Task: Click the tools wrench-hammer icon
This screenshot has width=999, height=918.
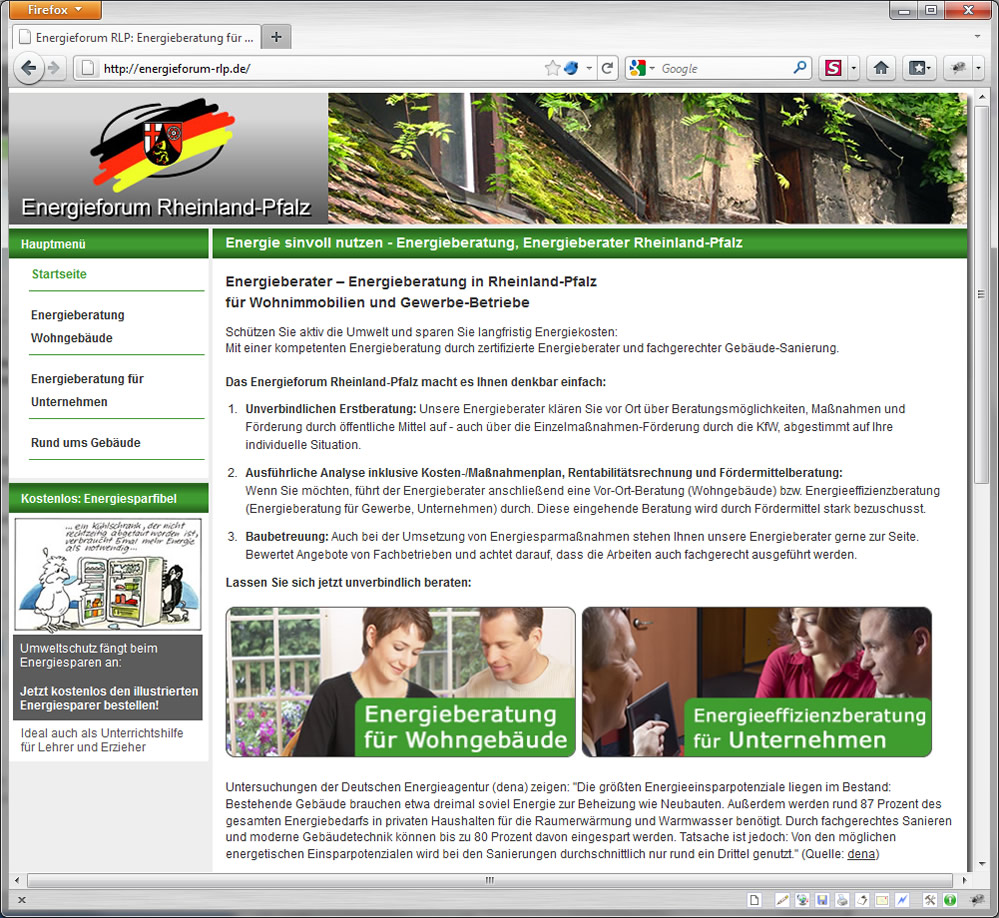Action: point(930,900)
